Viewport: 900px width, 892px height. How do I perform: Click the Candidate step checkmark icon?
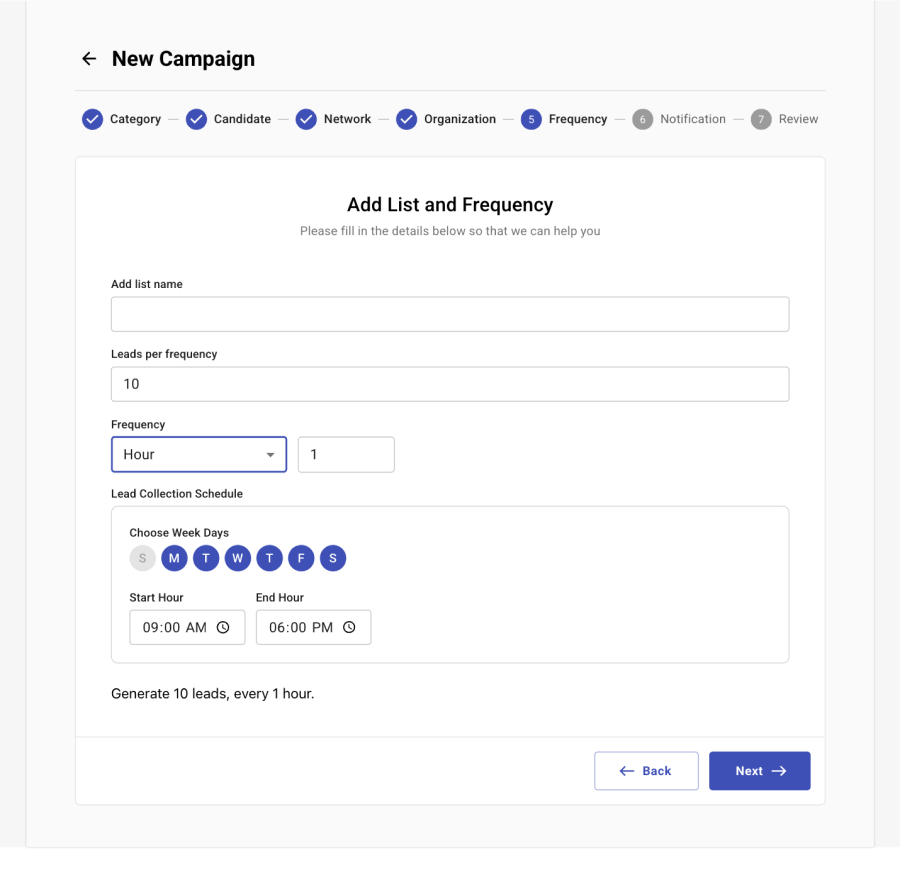196,119
